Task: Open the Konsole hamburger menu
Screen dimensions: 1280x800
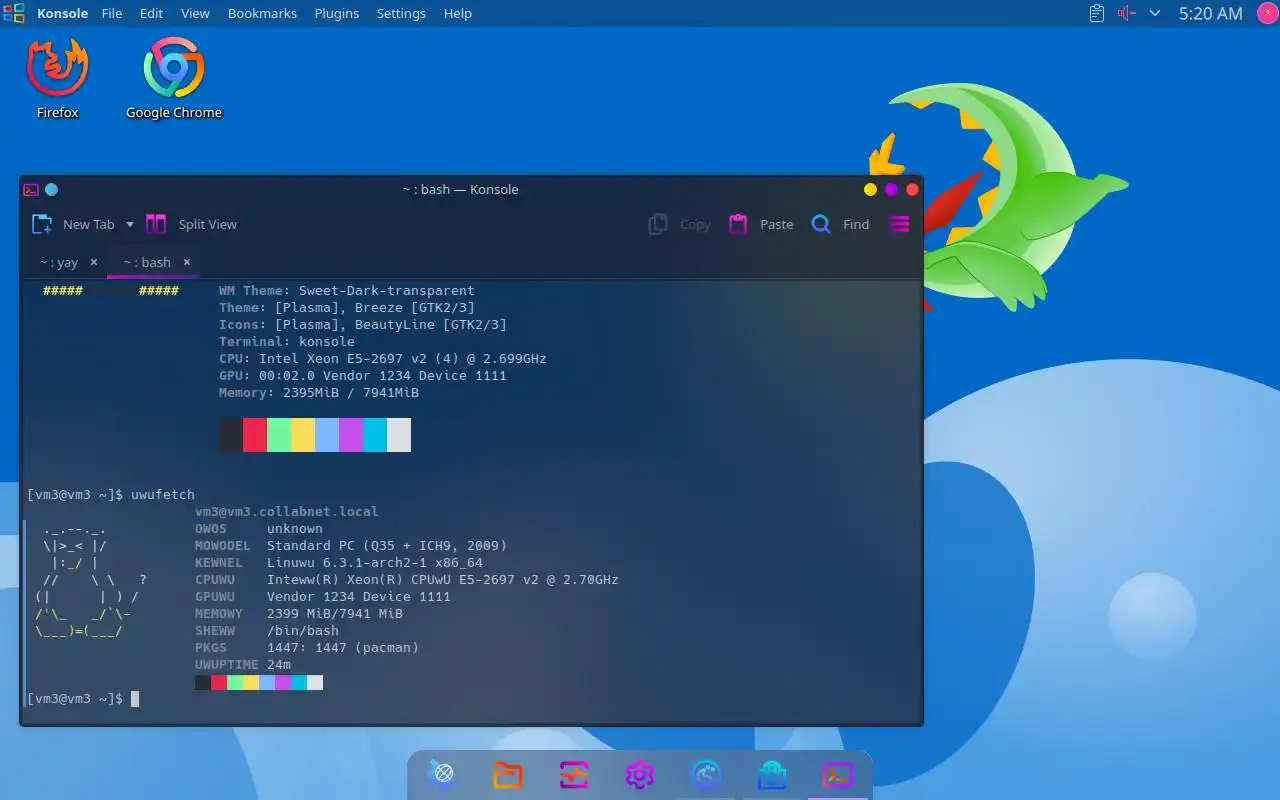Action: (899, 224)
